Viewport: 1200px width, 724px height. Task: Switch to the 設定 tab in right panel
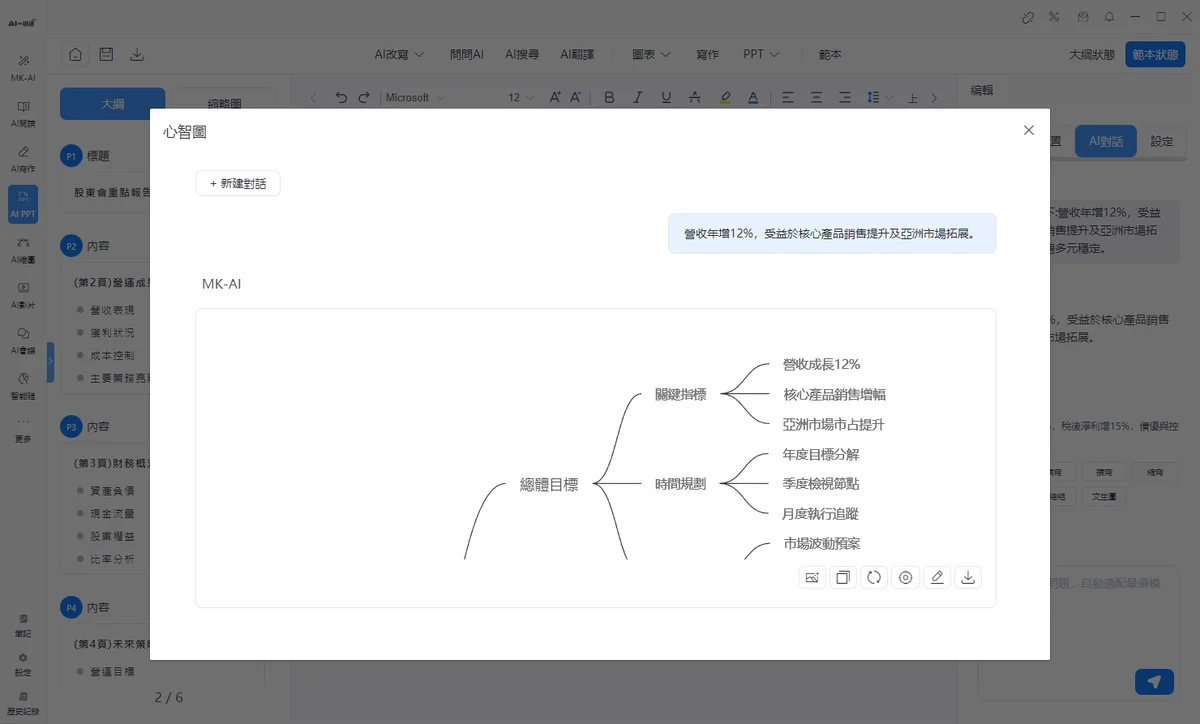pos(1161,142)
